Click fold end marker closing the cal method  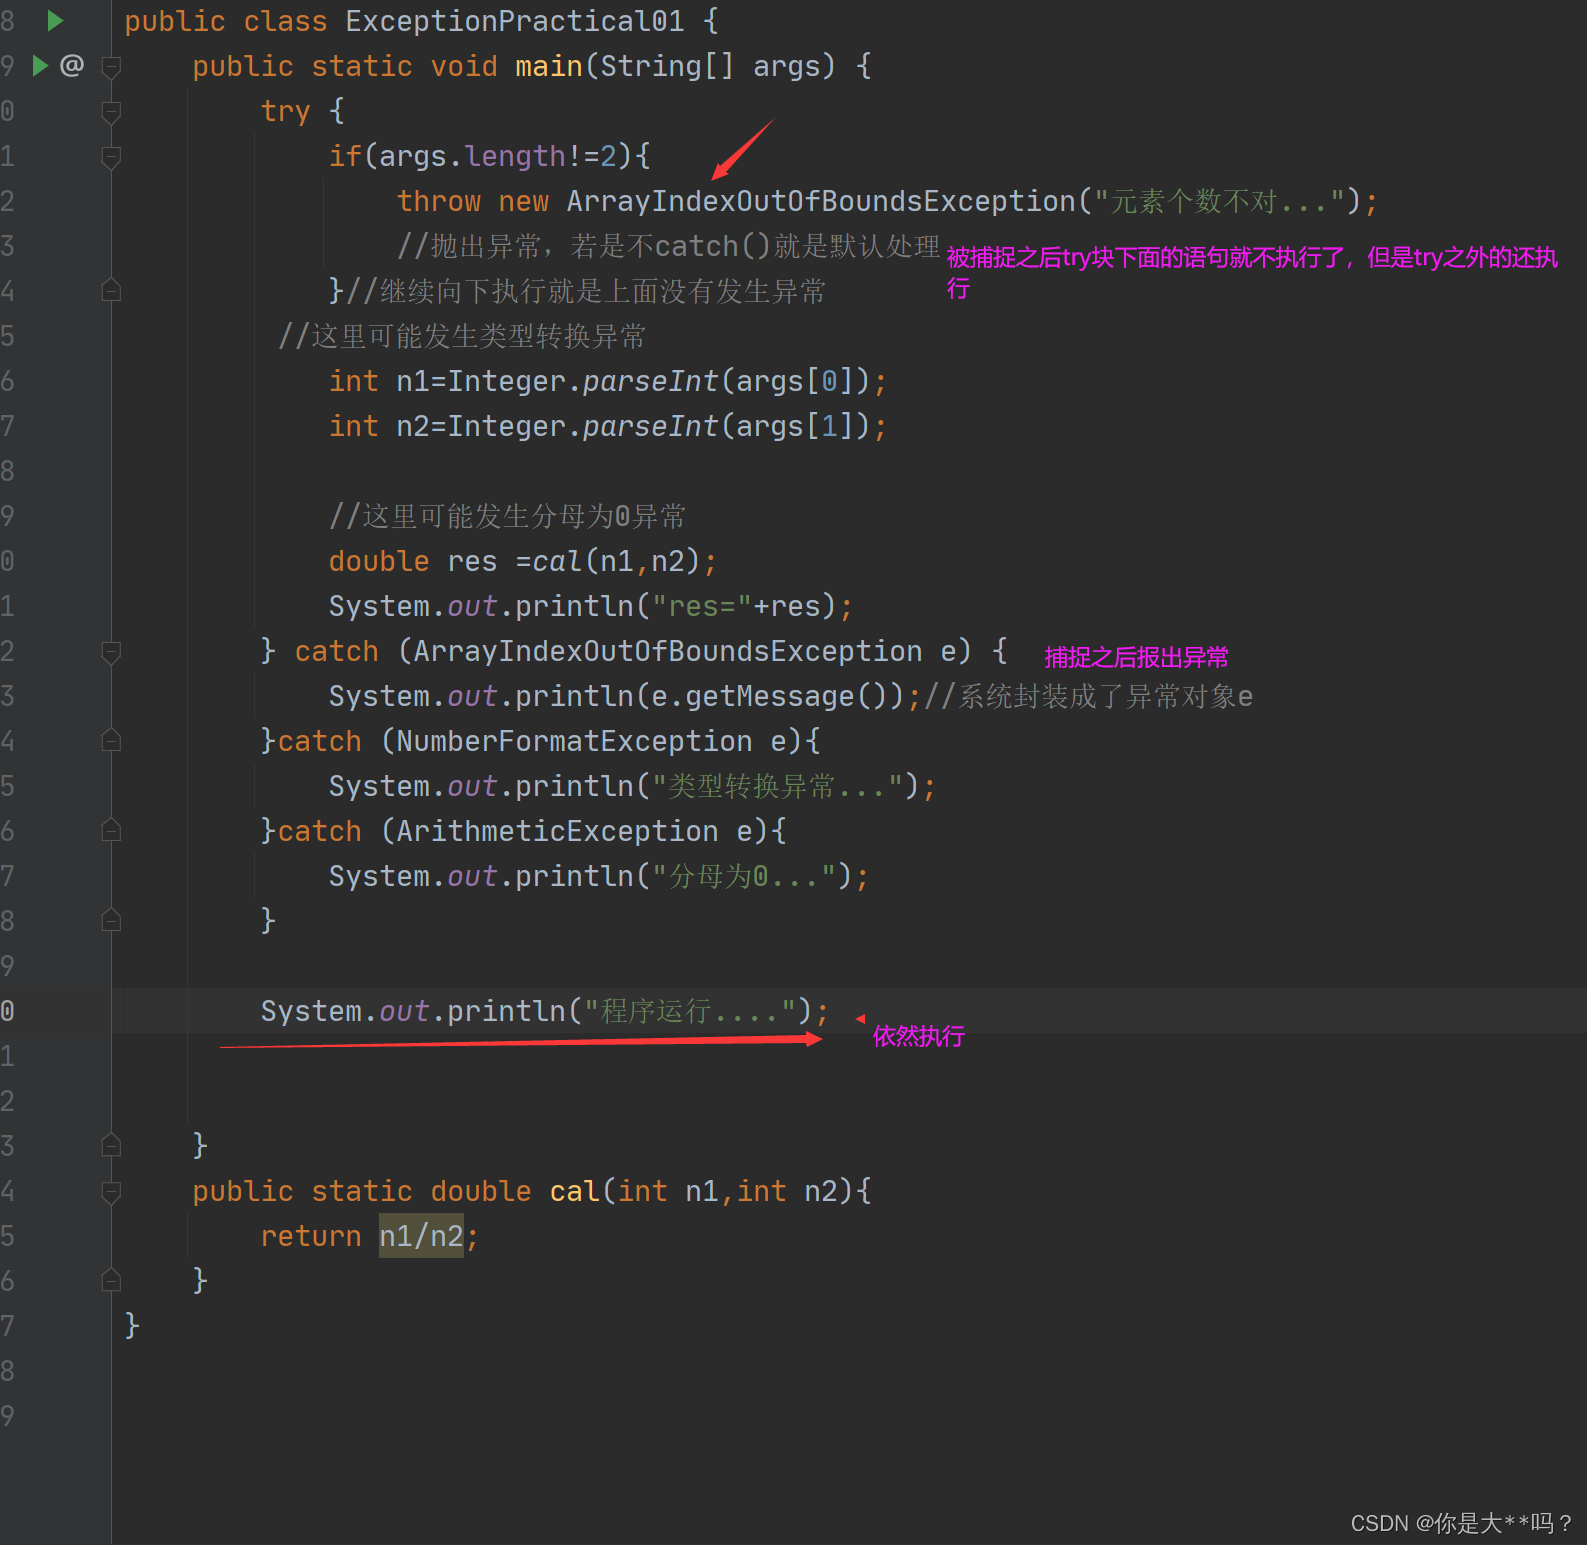point(111,1280)
